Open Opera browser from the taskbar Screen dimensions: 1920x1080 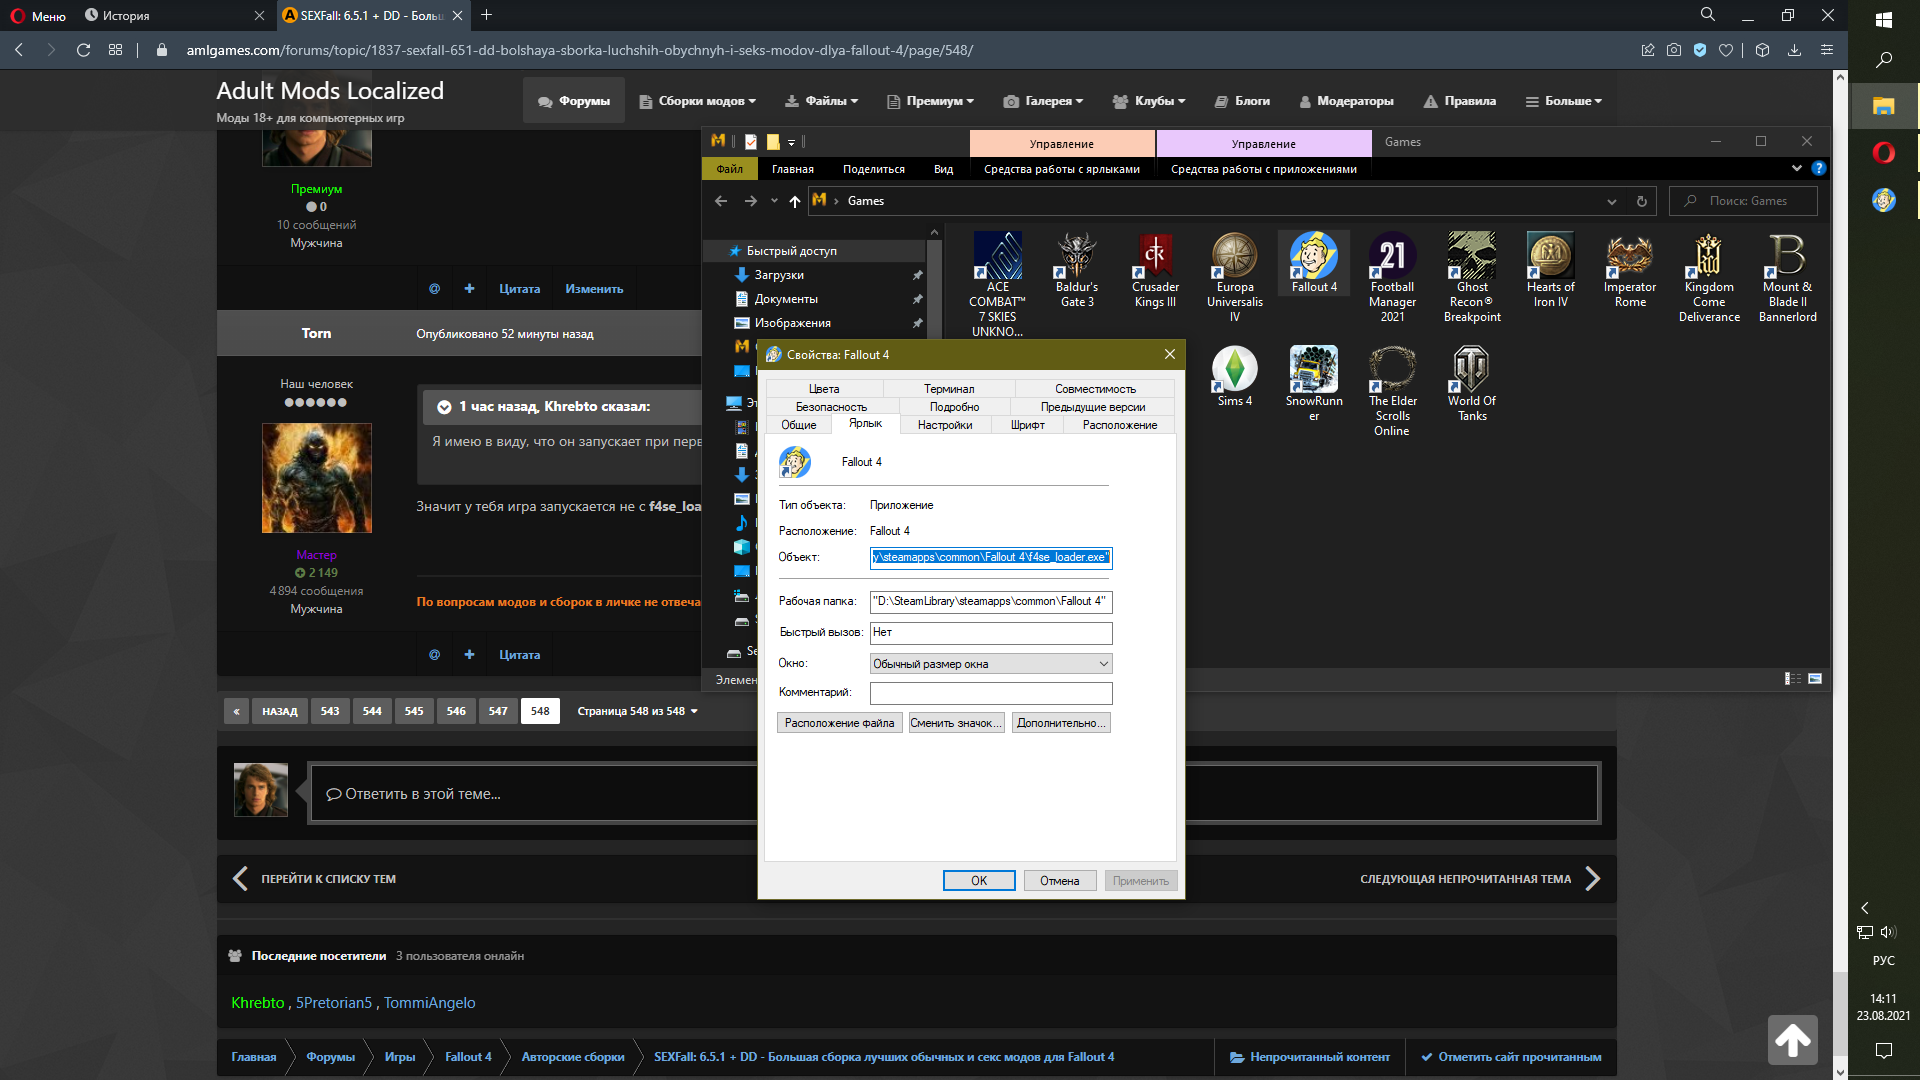point(1884,153)
